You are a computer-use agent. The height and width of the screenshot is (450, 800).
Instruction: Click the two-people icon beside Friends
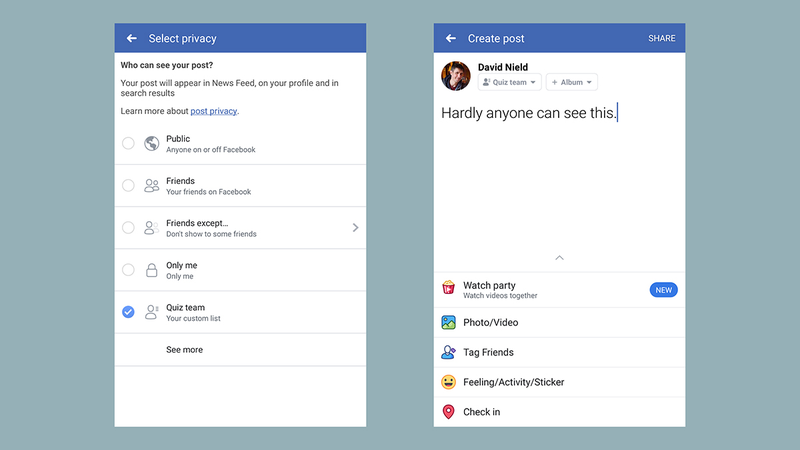[x=152, y=186]
